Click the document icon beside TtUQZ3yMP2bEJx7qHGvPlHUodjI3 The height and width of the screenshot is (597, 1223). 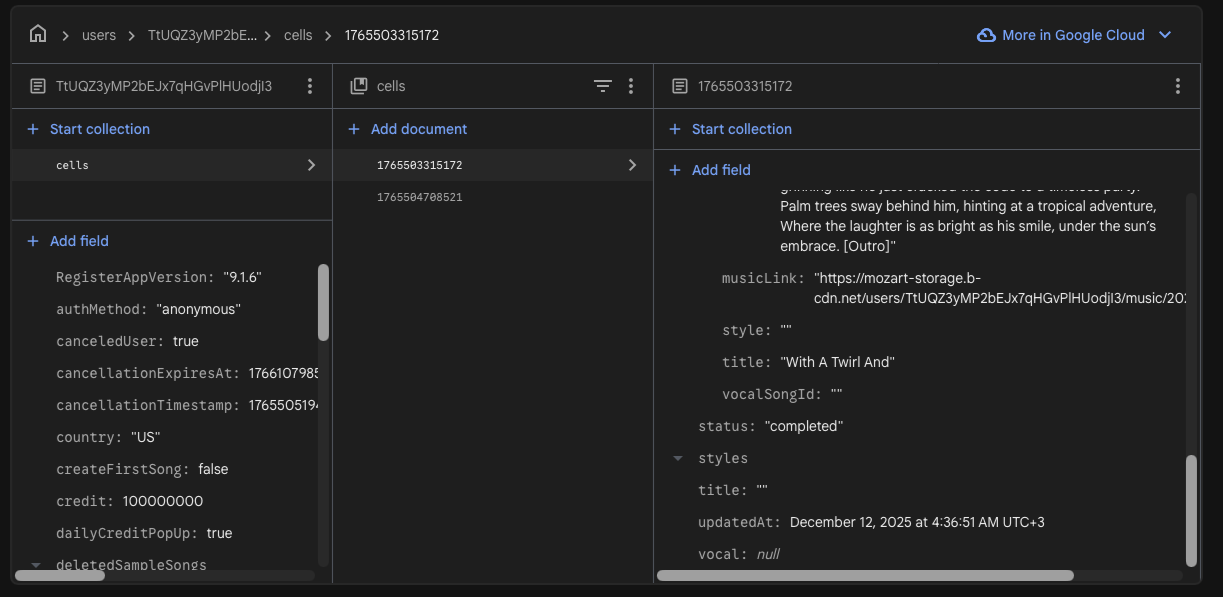(38, 86)
